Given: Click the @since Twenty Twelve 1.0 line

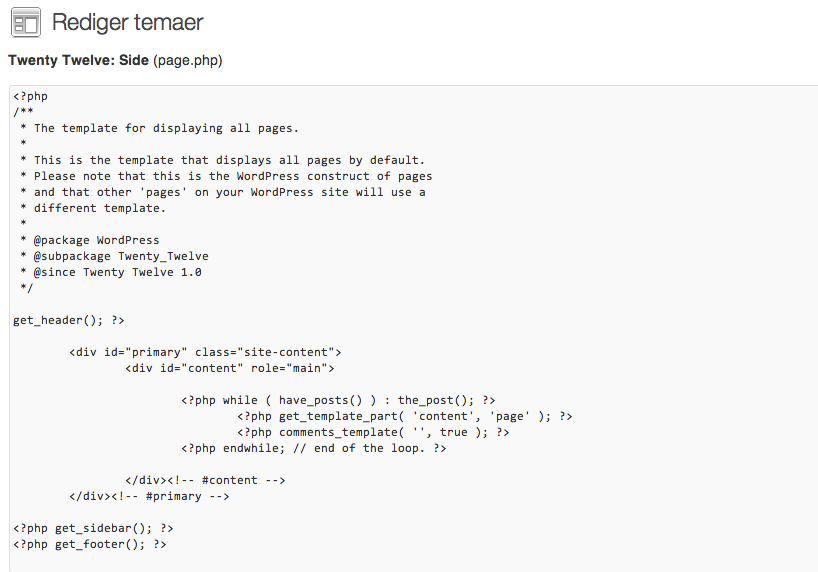Looking at the screenshot, I should click(x=111, y=272).
